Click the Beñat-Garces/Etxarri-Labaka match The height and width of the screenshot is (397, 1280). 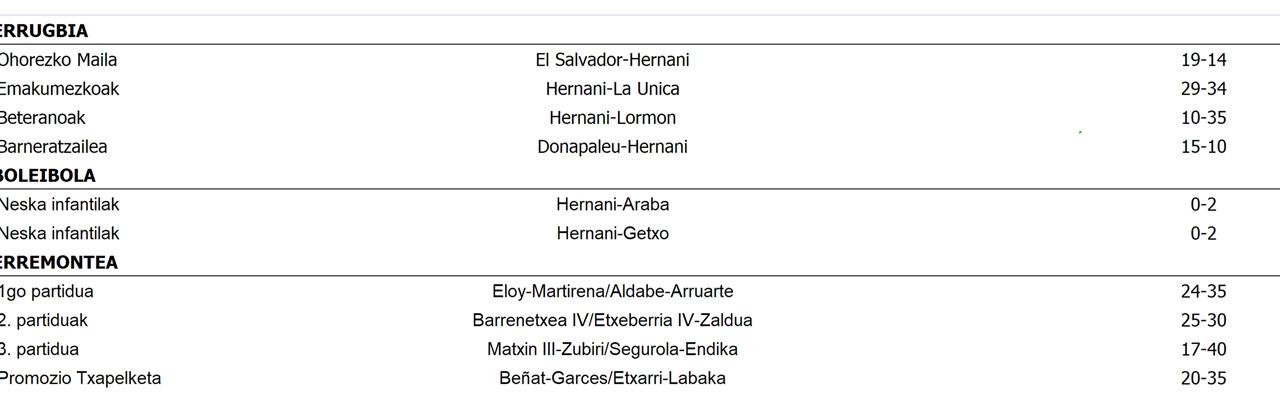coord(612,379)
